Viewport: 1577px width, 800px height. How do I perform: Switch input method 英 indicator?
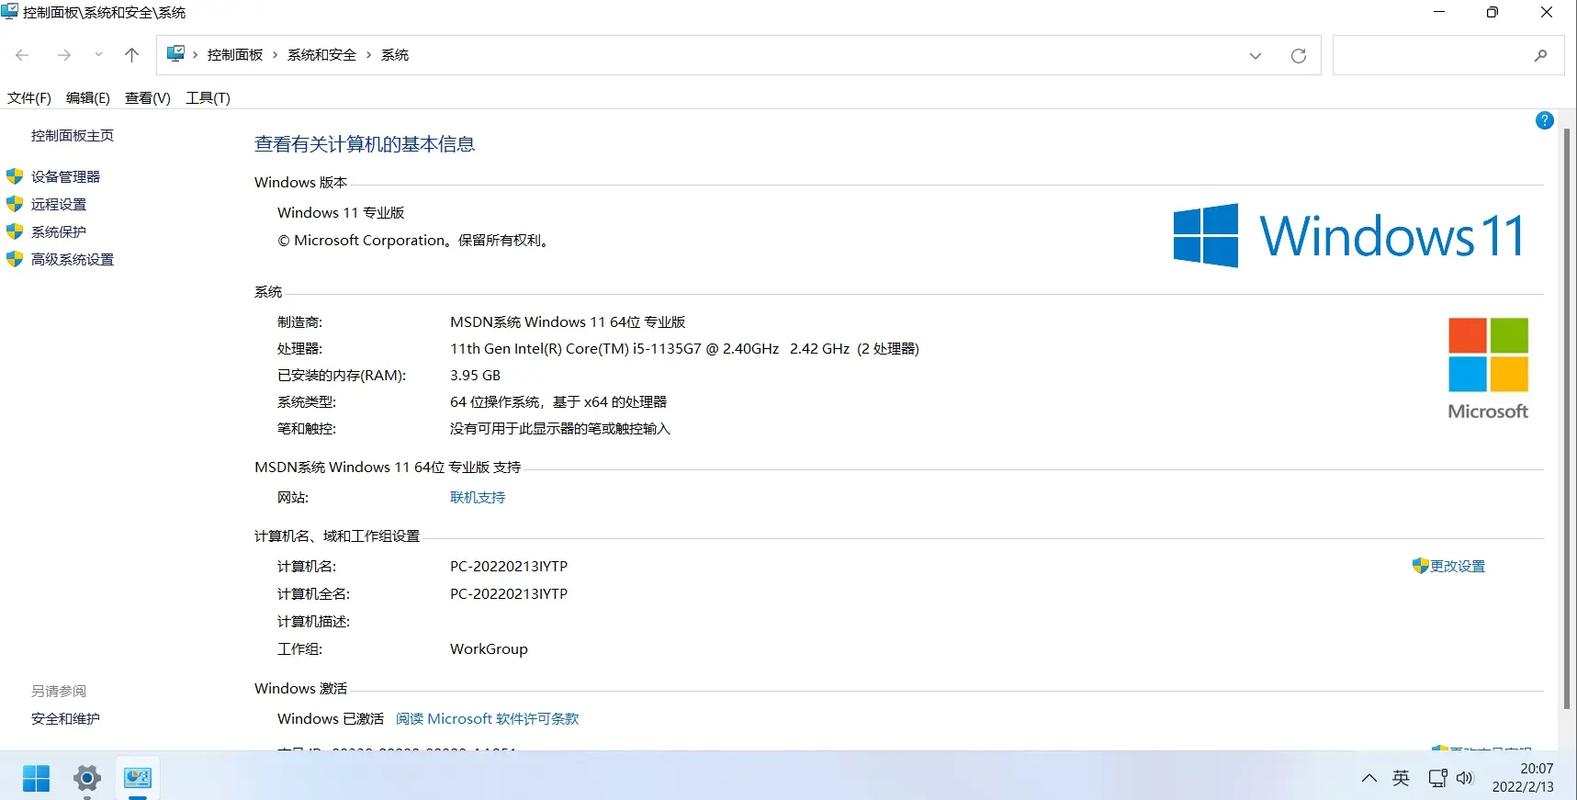1401,778
